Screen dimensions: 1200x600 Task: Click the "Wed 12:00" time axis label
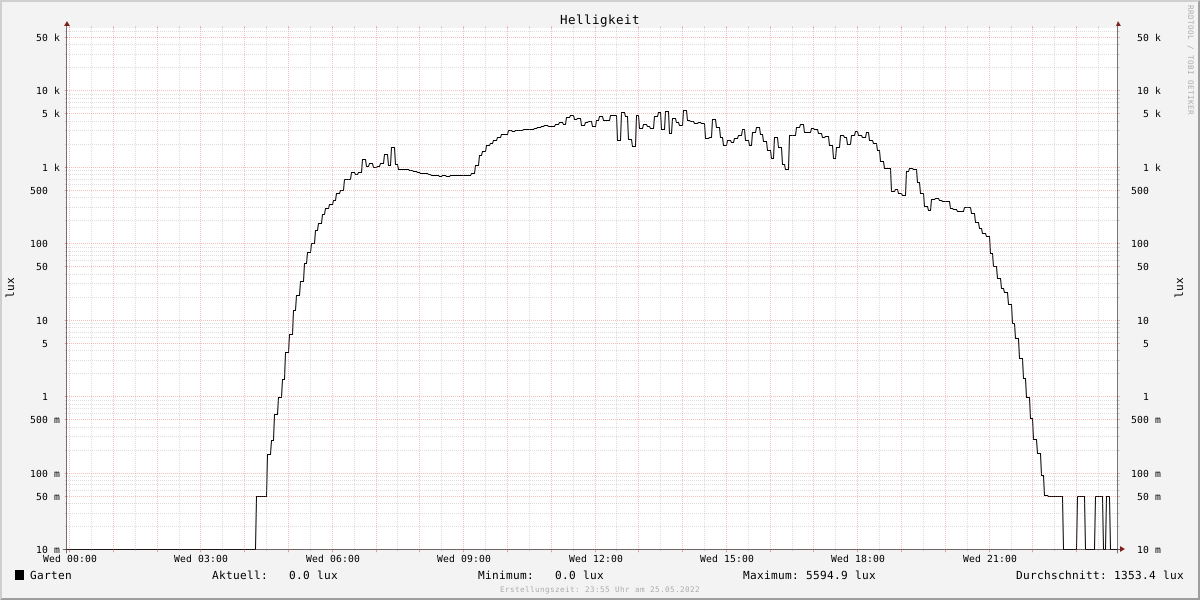click(596, 559)
